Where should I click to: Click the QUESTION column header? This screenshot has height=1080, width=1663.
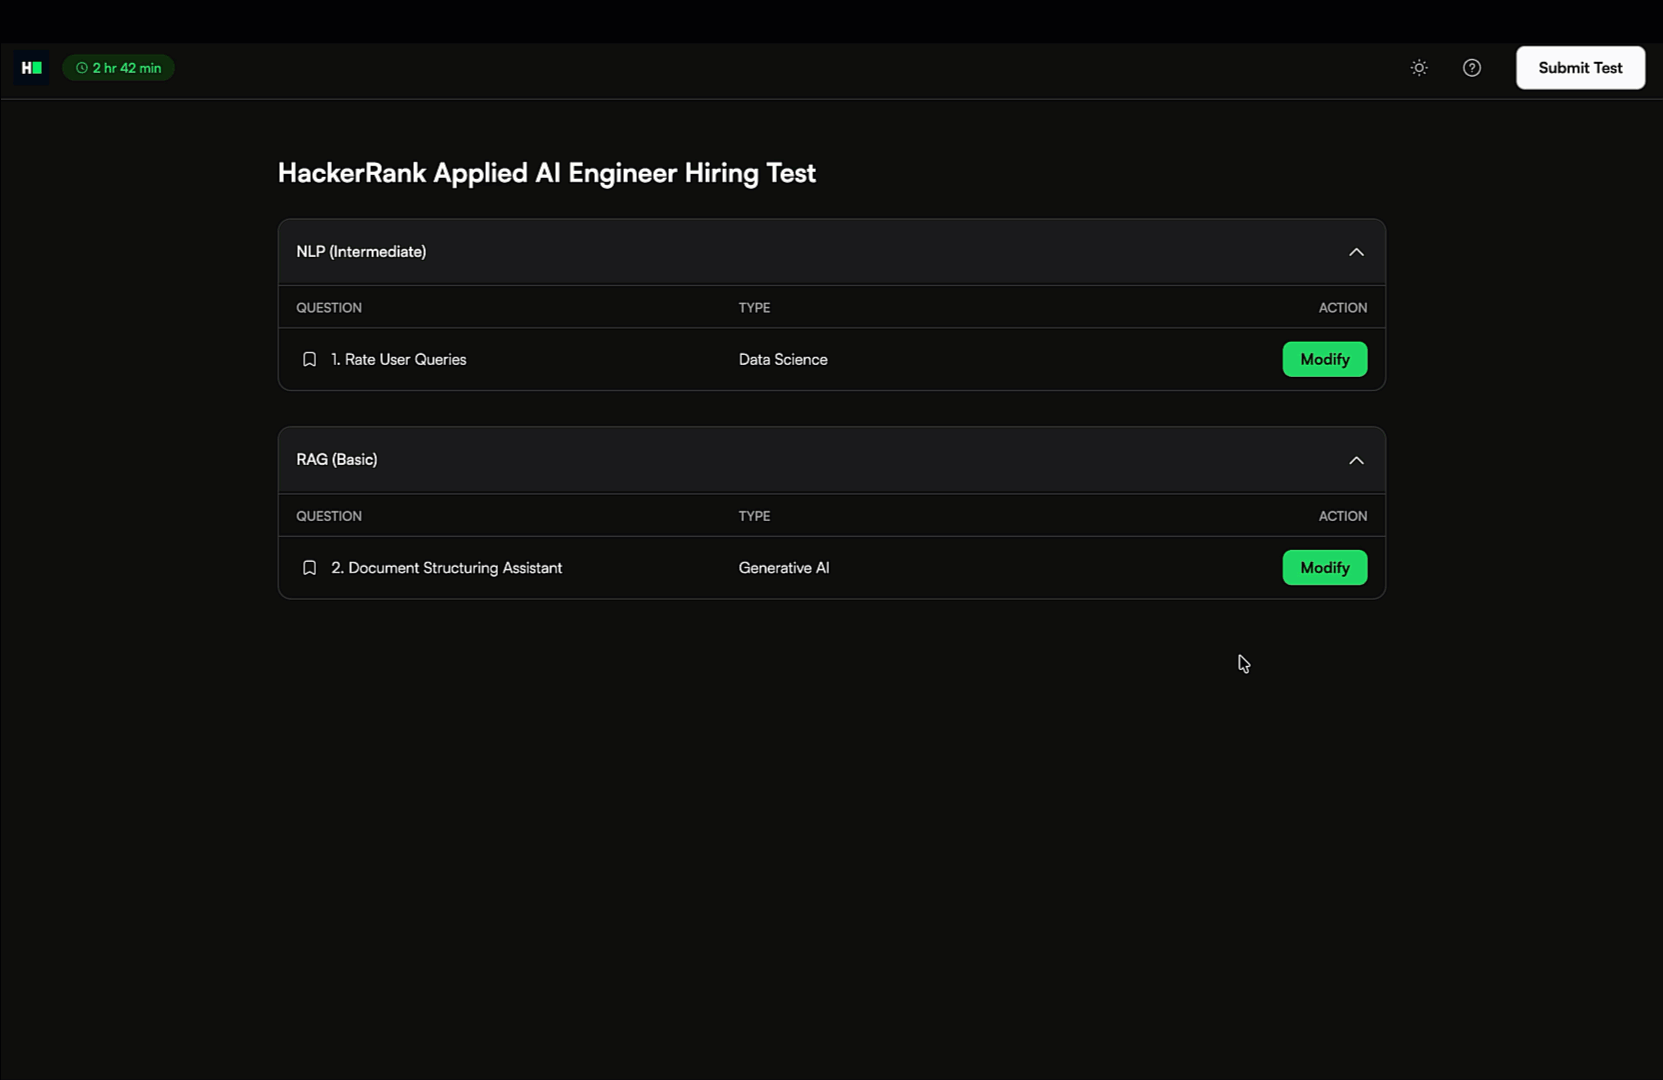click(x=328, y=307)
